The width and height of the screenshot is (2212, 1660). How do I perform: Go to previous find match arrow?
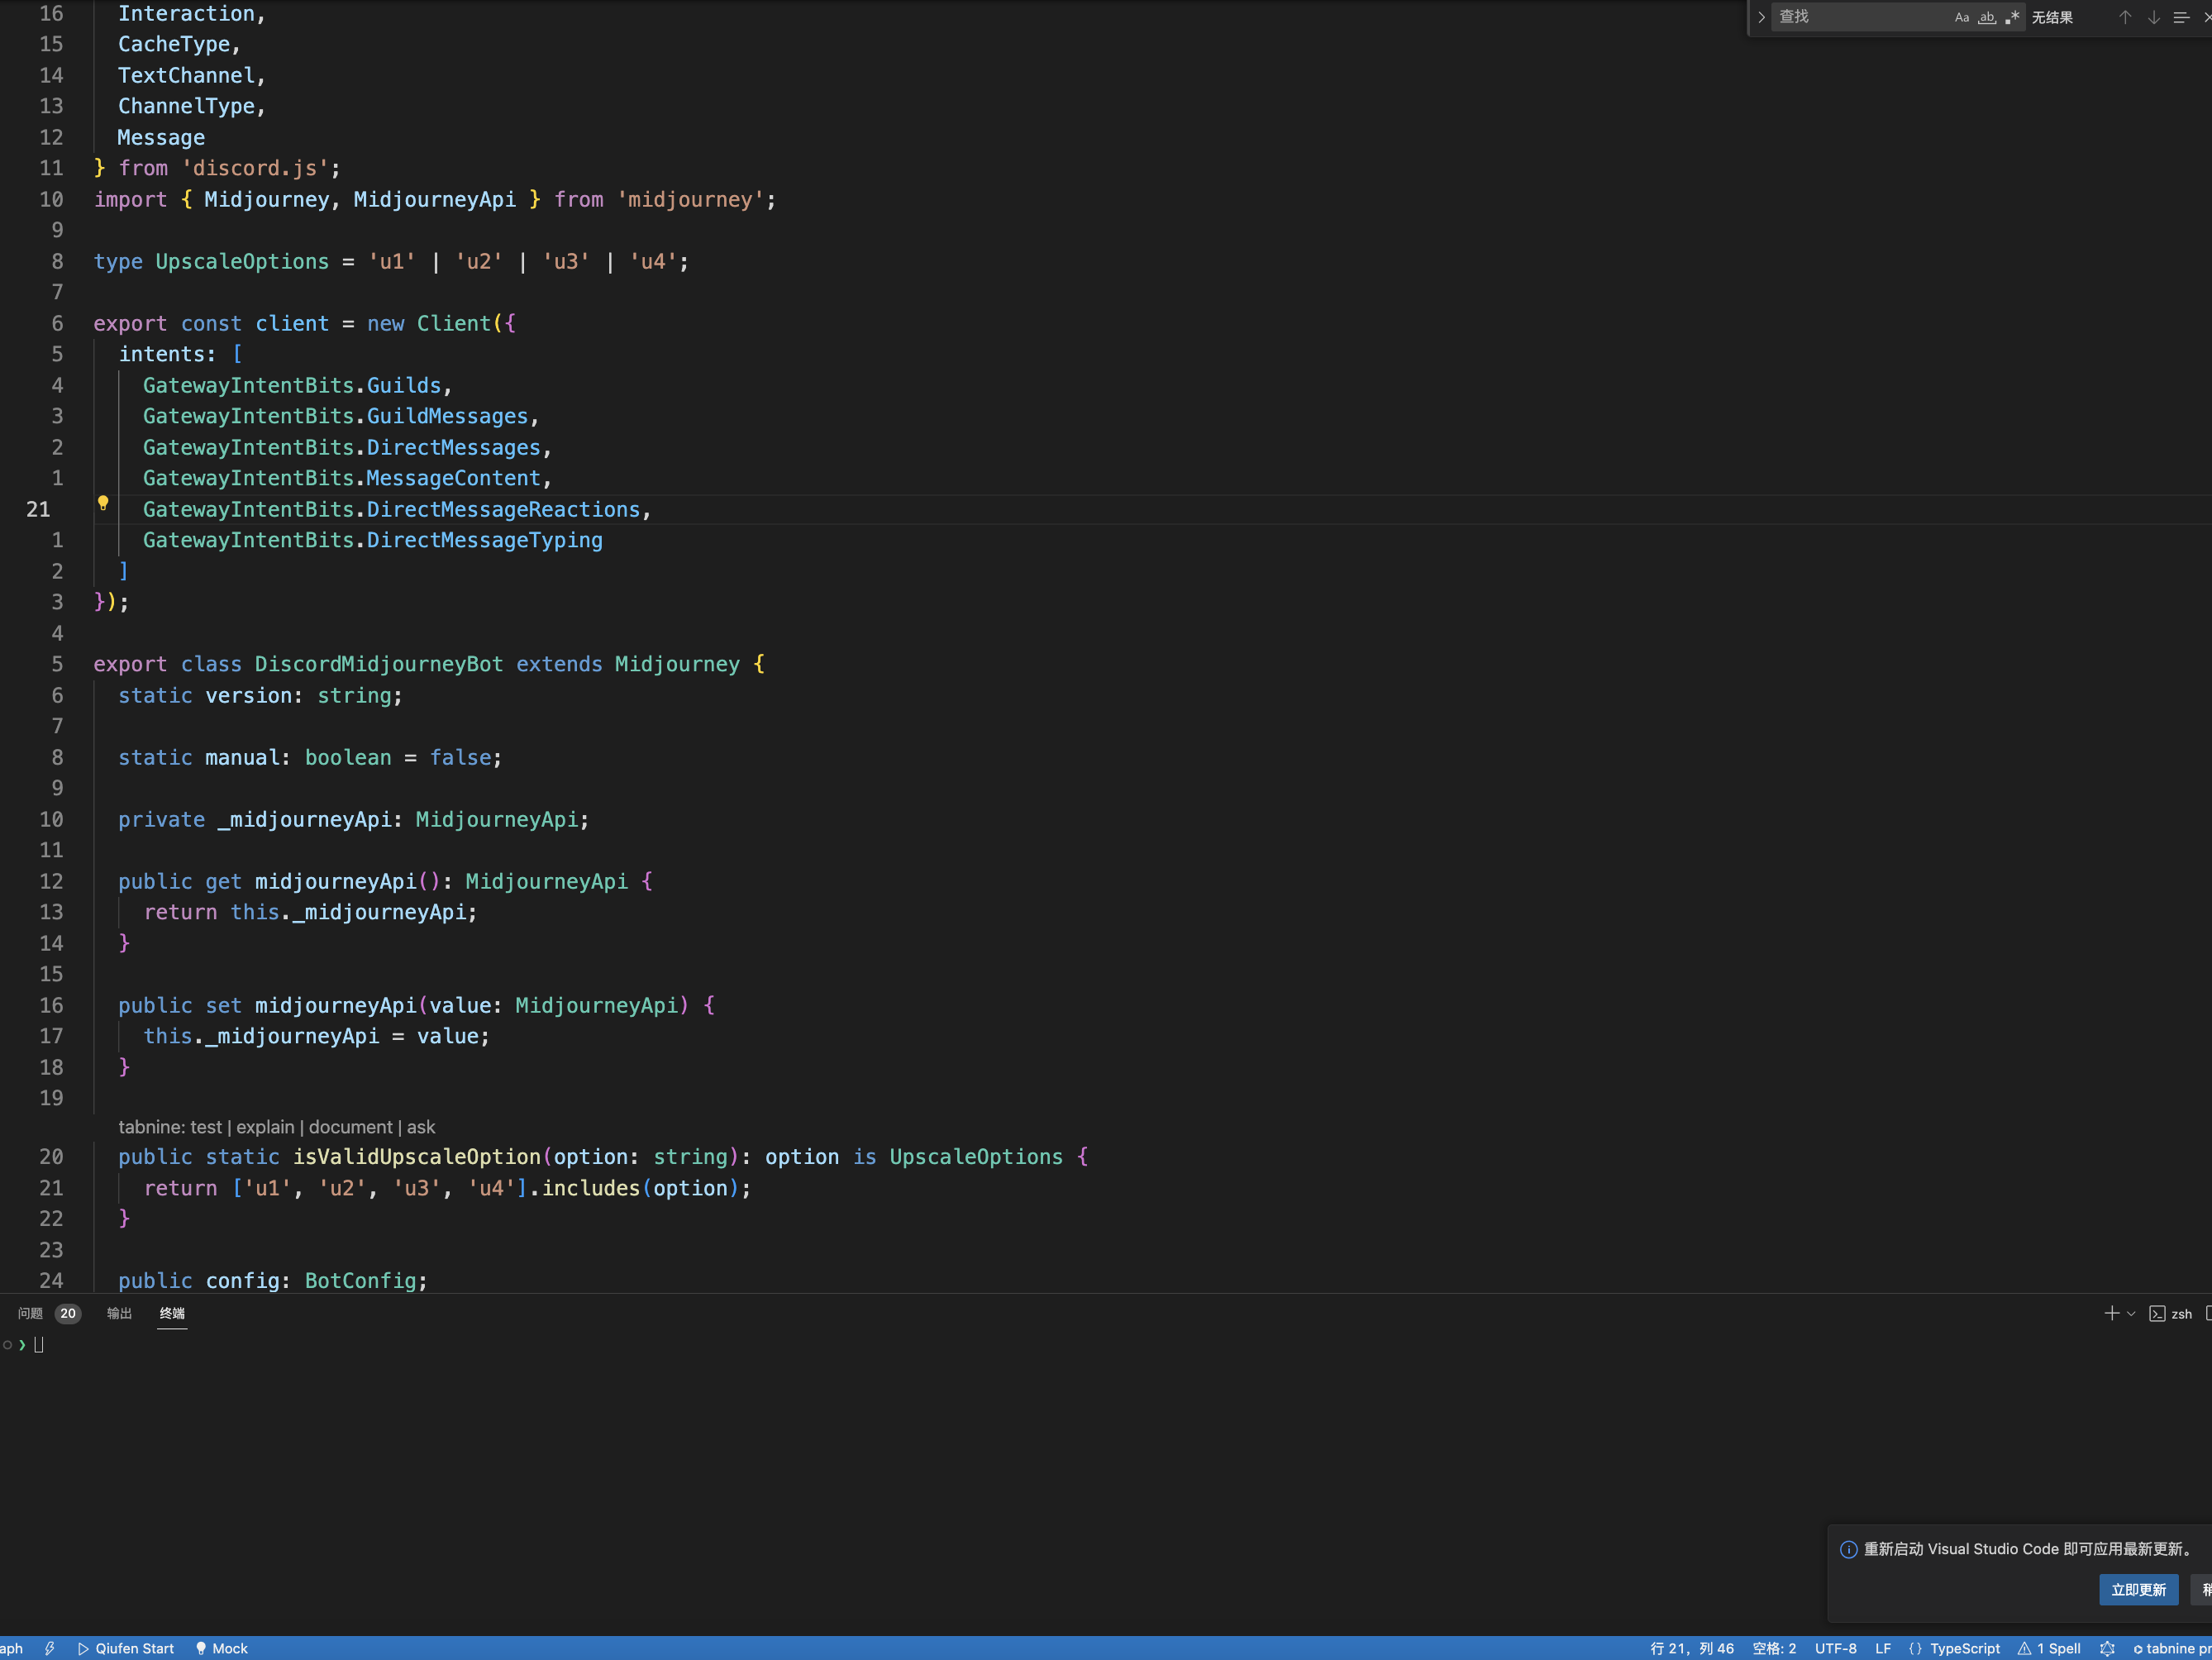[x=2125, y=17]
